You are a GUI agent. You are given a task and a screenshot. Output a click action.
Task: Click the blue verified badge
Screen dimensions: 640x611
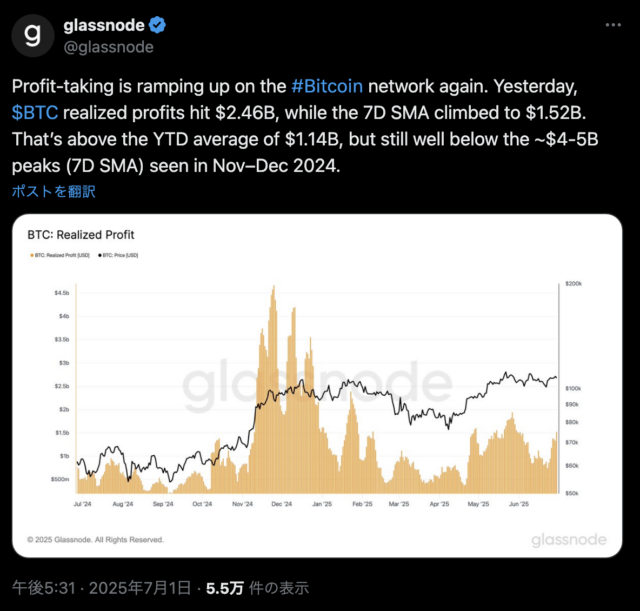click(157, 25)
